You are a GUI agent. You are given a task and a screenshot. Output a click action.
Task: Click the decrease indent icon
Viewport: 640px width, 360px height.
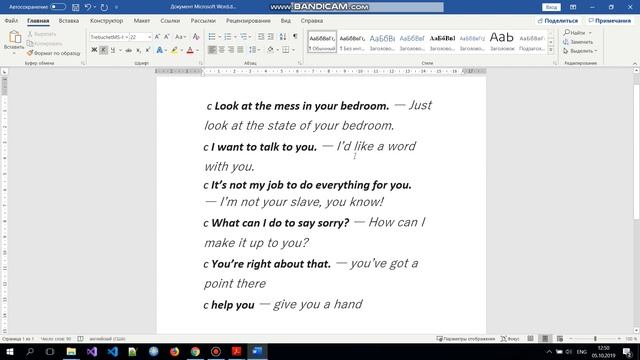click(x=261, y=37)
